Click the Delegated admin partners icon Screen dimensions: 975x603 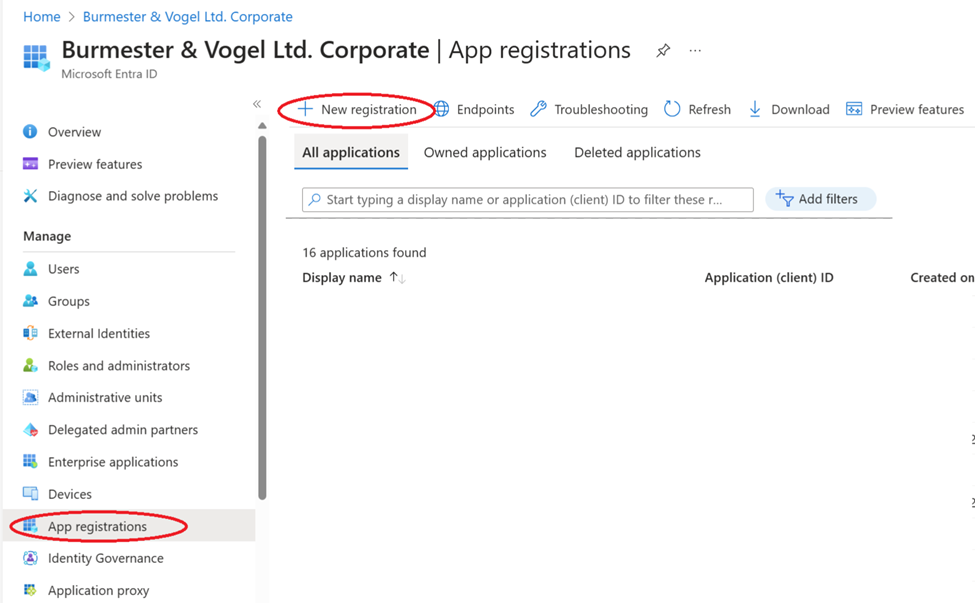tap(30, 430)
